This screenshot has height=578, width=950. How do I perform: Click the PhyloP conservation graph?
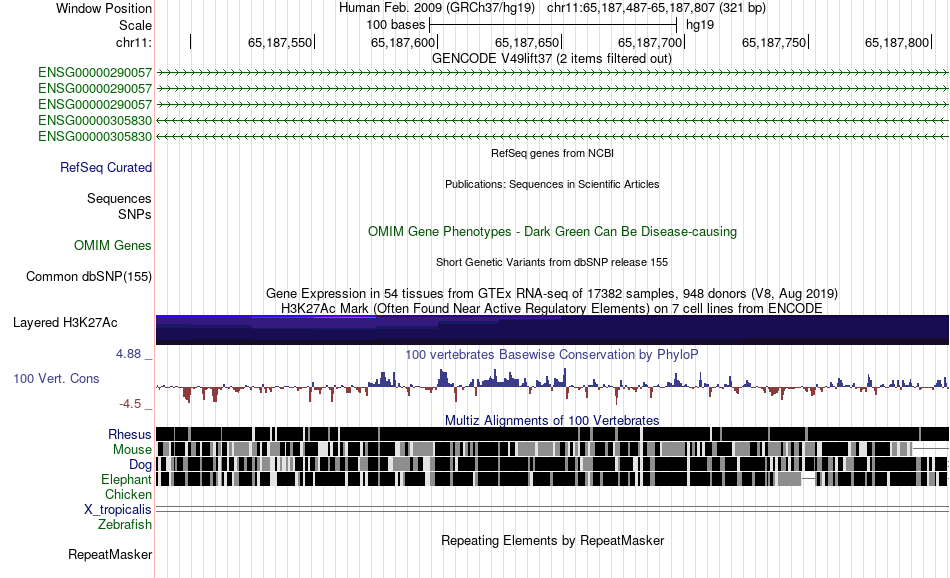(552, 385)
